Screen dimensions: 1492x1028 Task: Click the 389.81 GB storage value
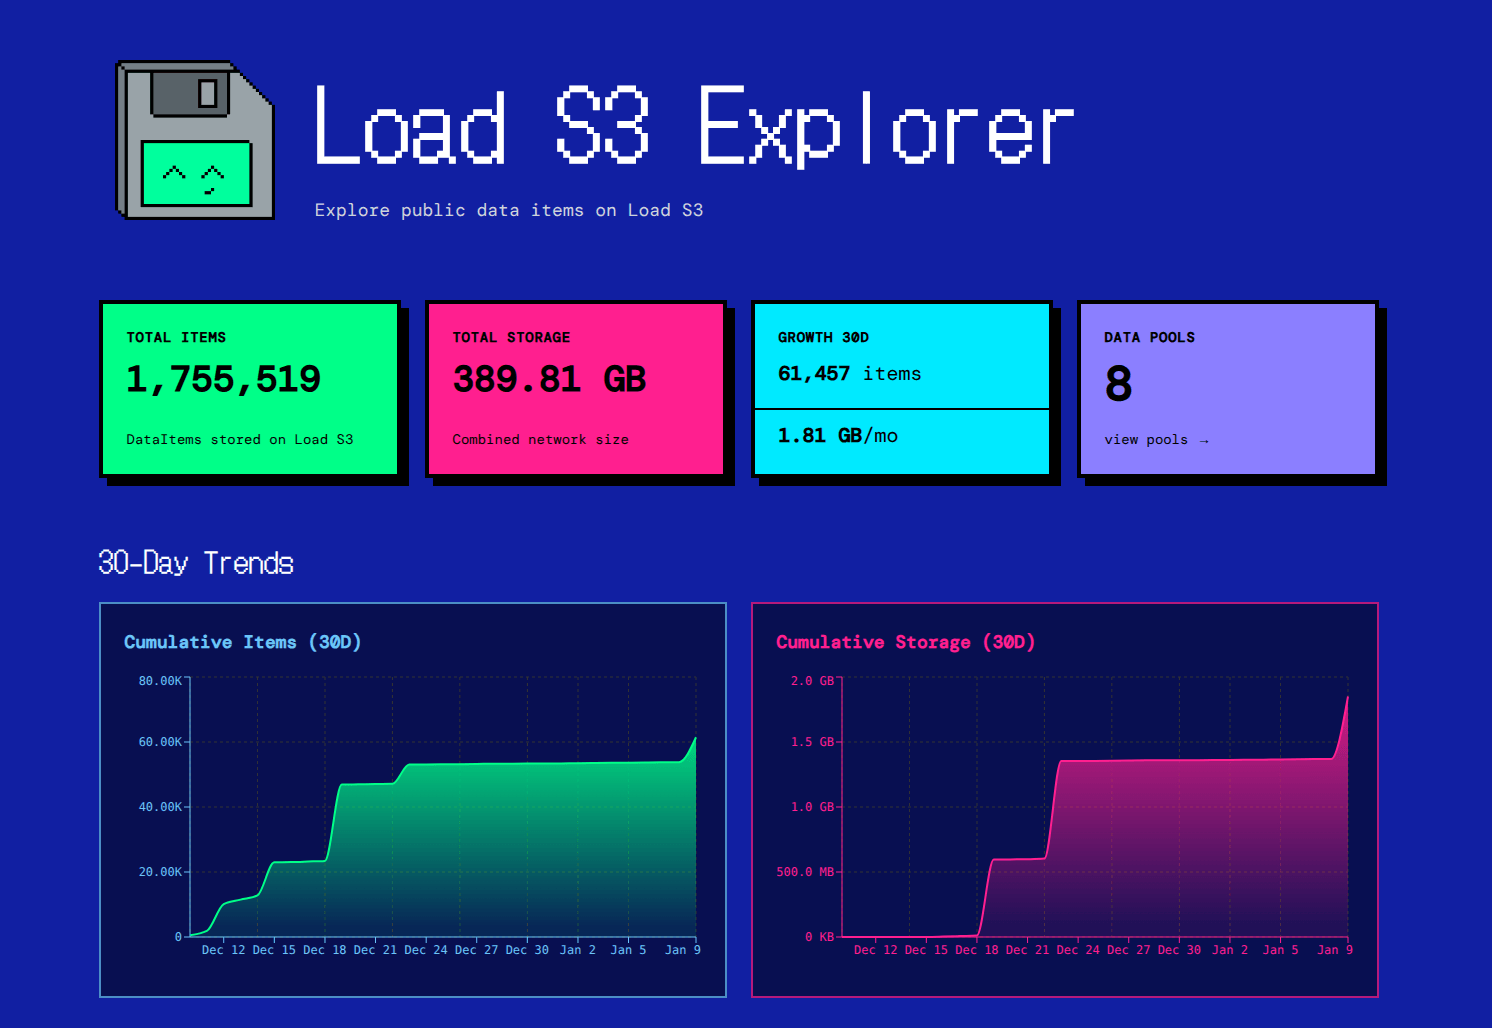(x=549, y=380)
